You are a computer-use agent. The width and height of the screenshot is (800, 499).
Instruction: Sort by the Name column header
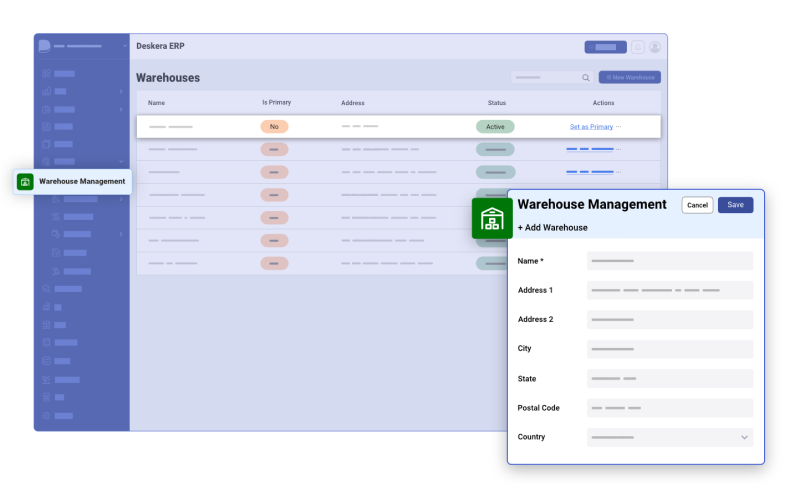coord(156,103)
